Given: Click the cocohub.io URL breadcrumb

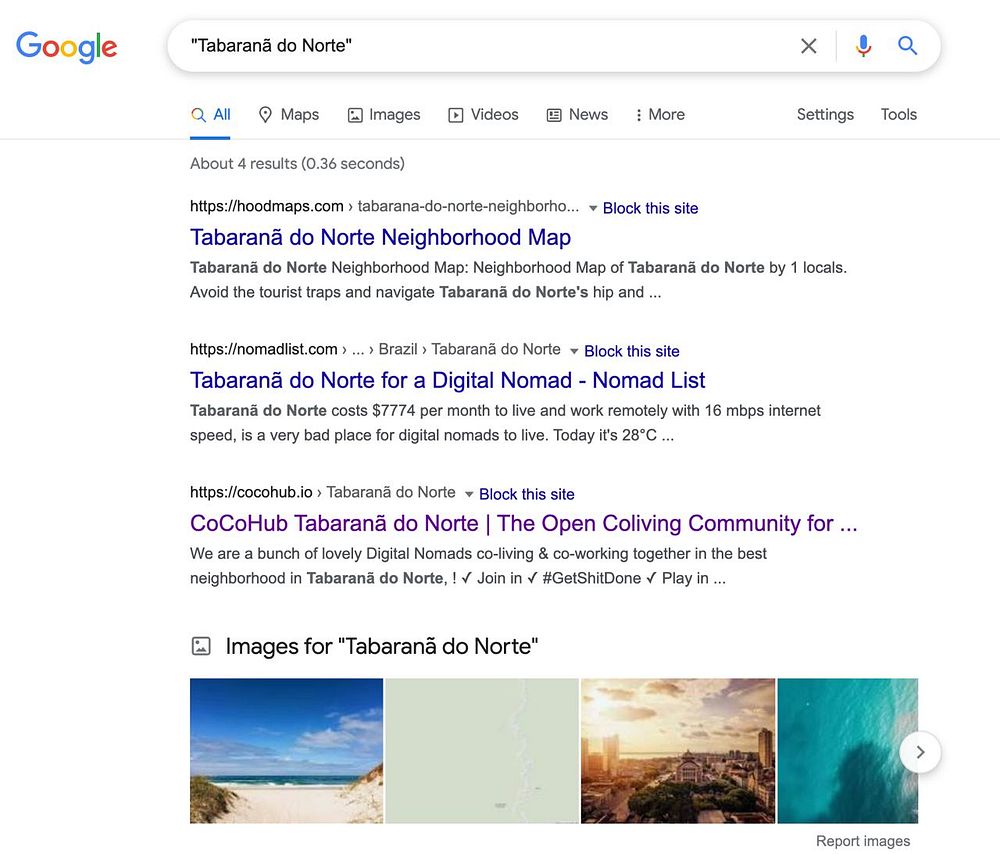Looking at the screenshot, I should (x=323, y=492).
